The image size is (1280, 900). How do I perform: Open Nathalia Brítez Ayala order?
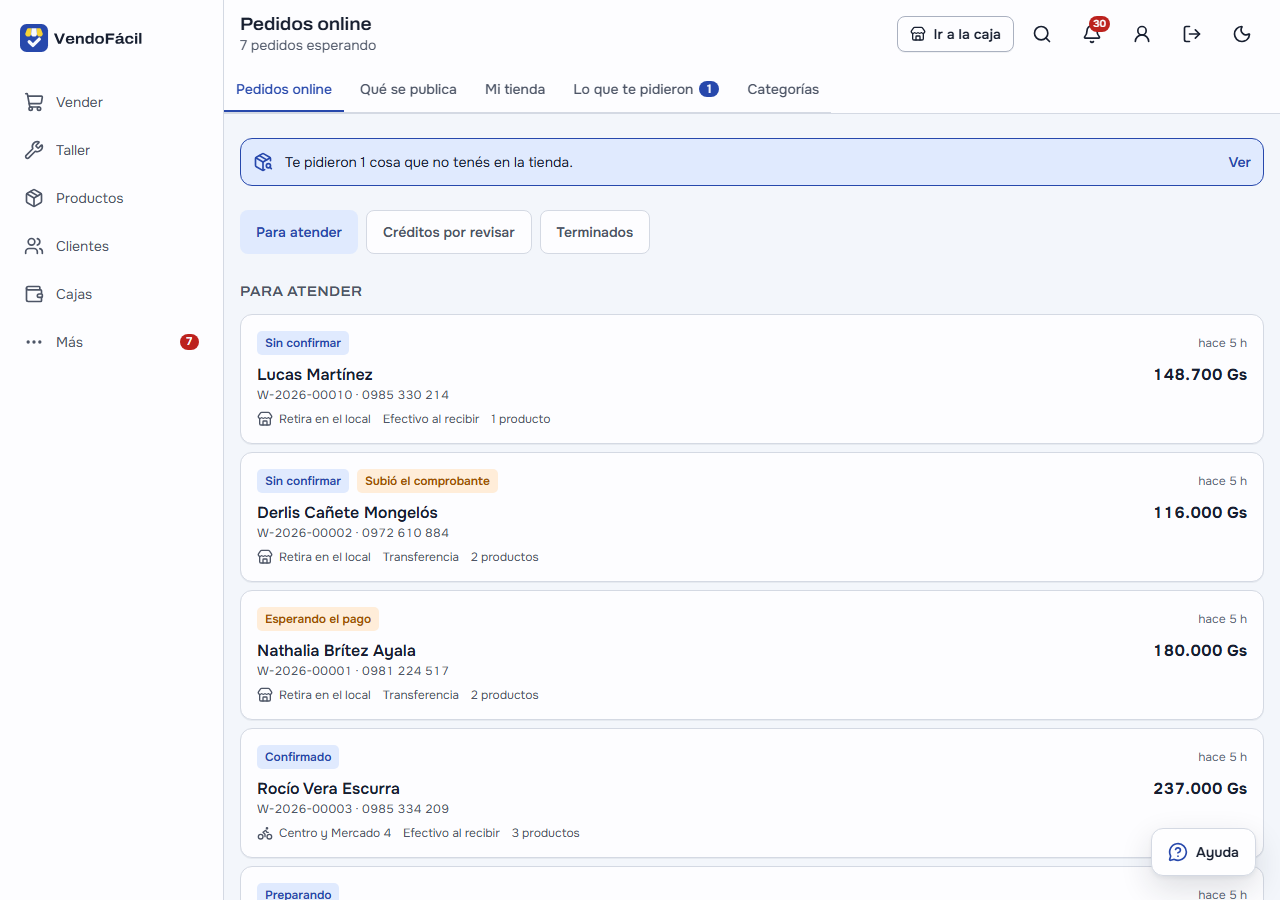point(752,655)
